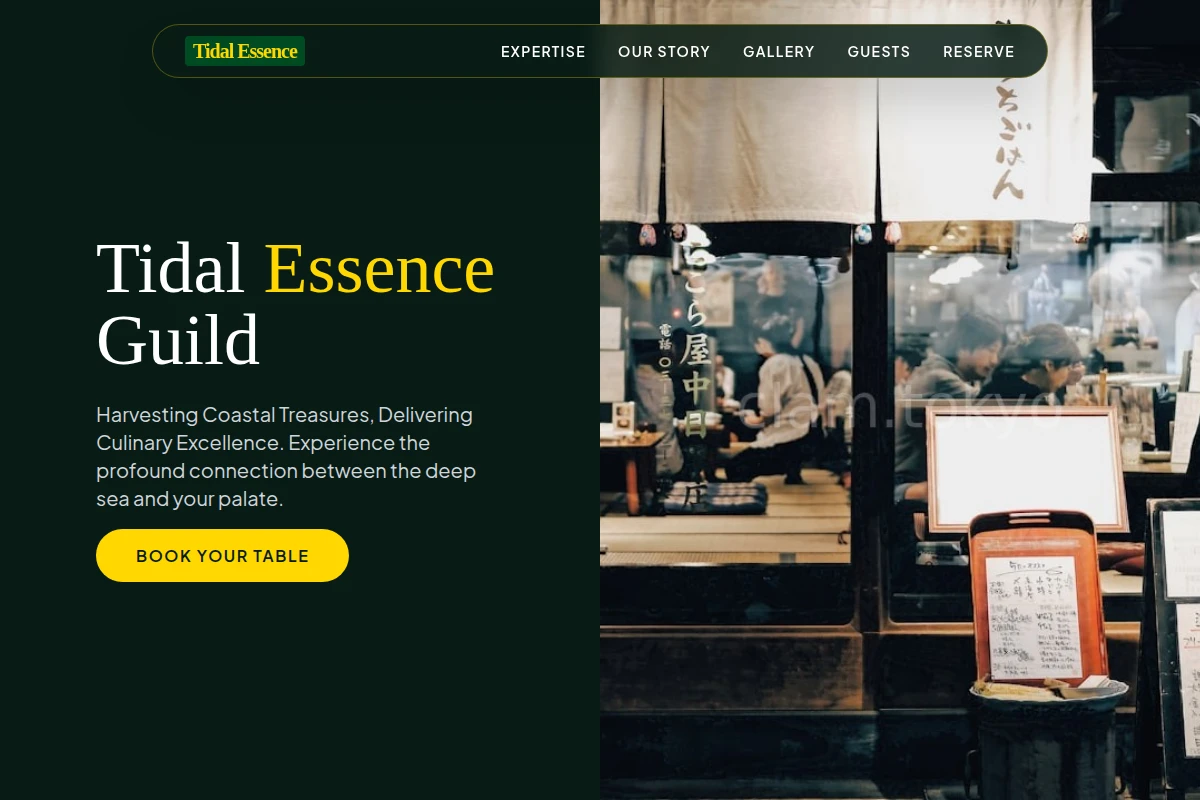The image size is (1200, 800).
Task: Click the Harvesting Coastal Treasures paragraph
Action: pyautogui.click(x=286, y=456)
